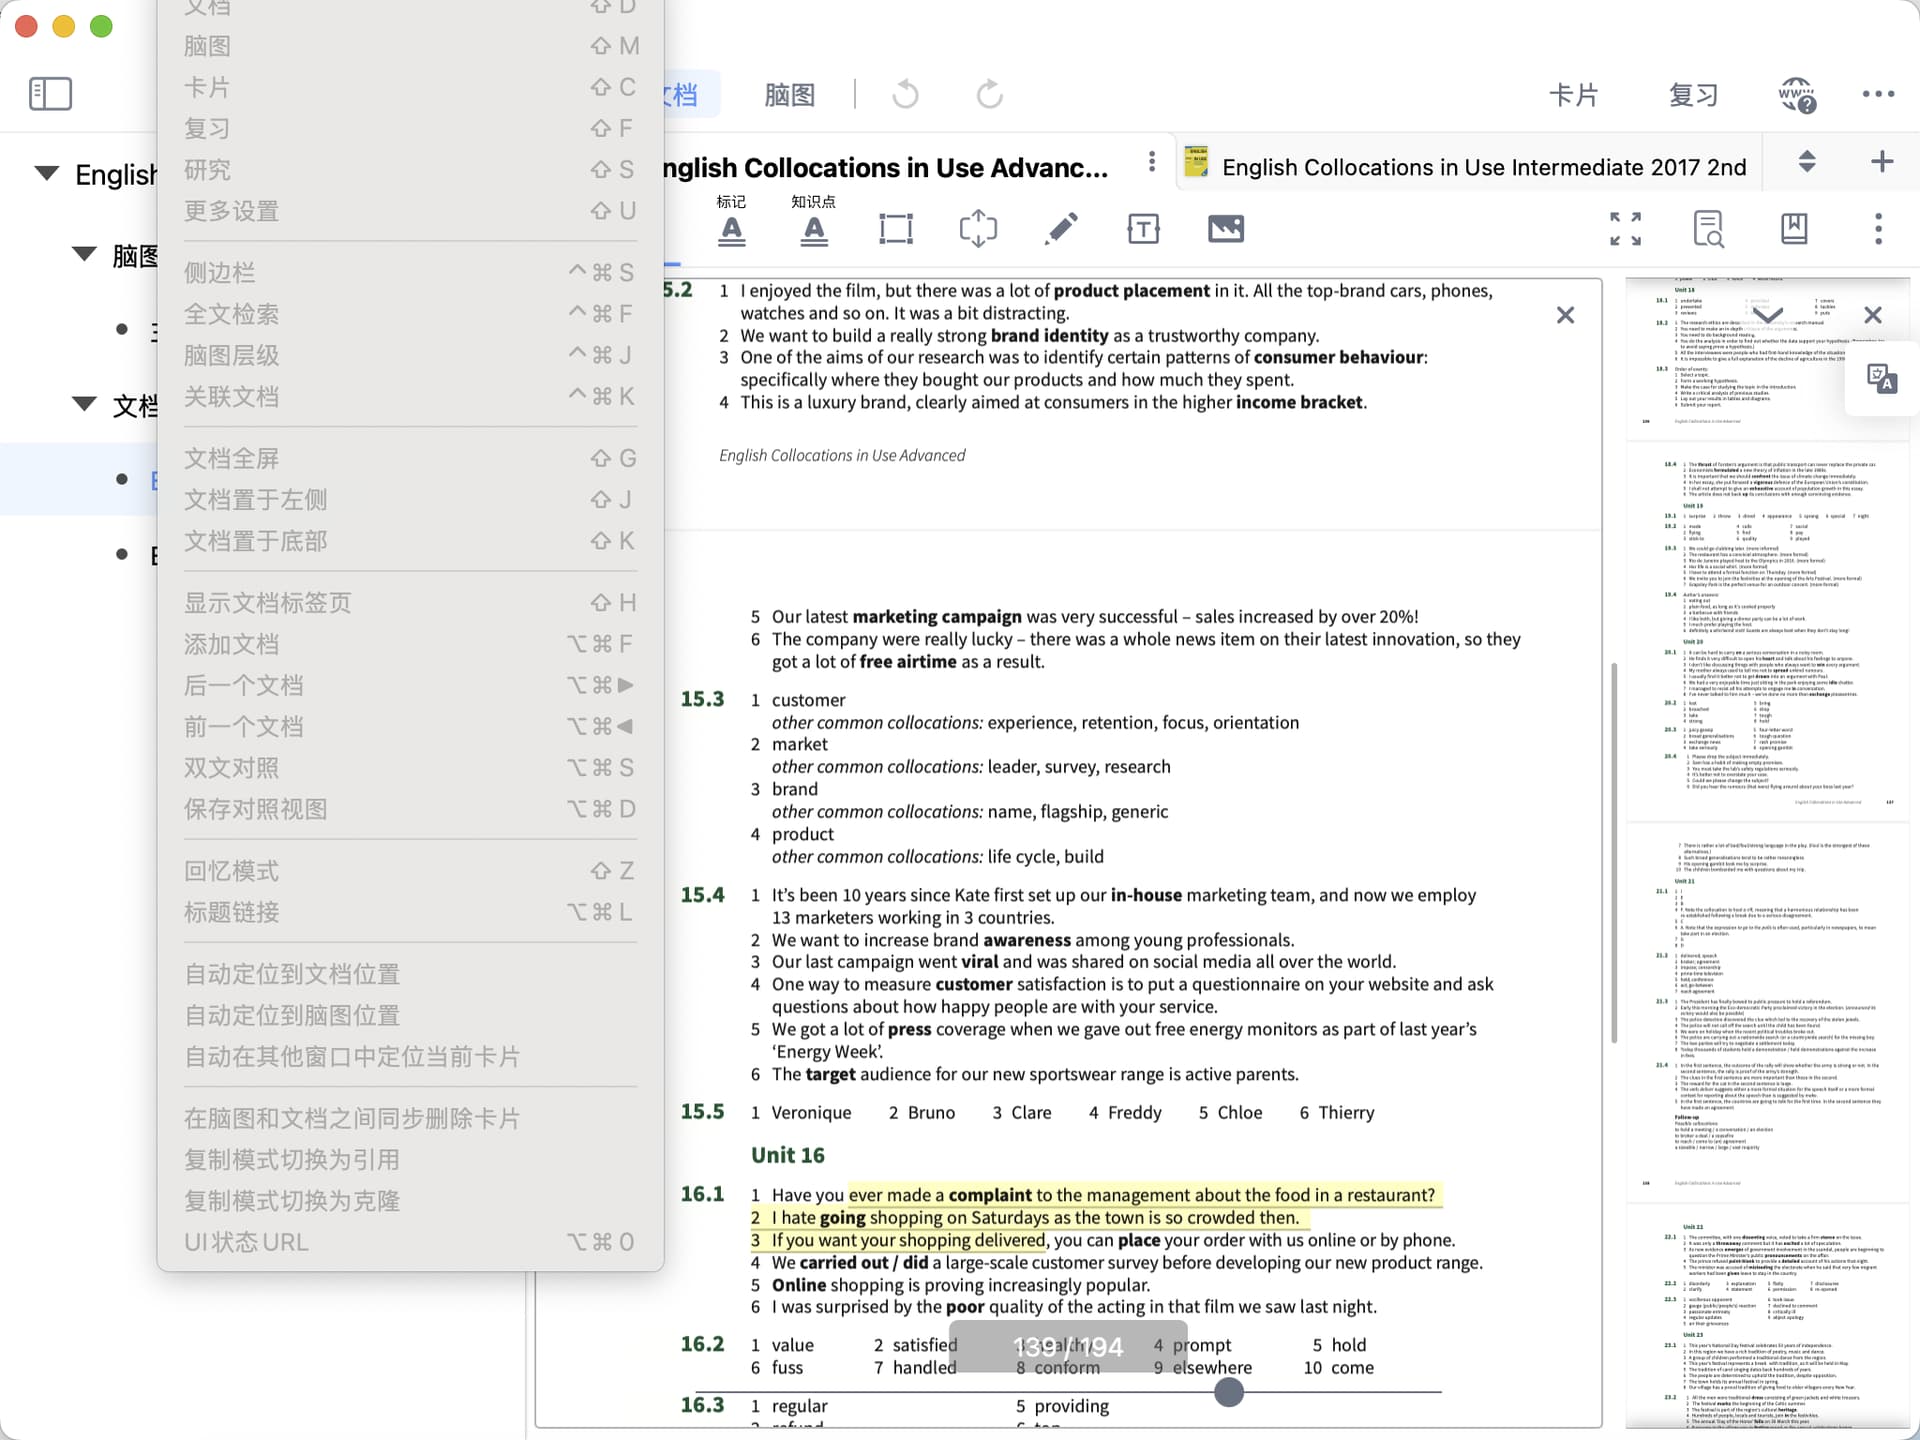Select the pencil drawing tool
1920x1440 pixels.
(x=1061, y=229)
